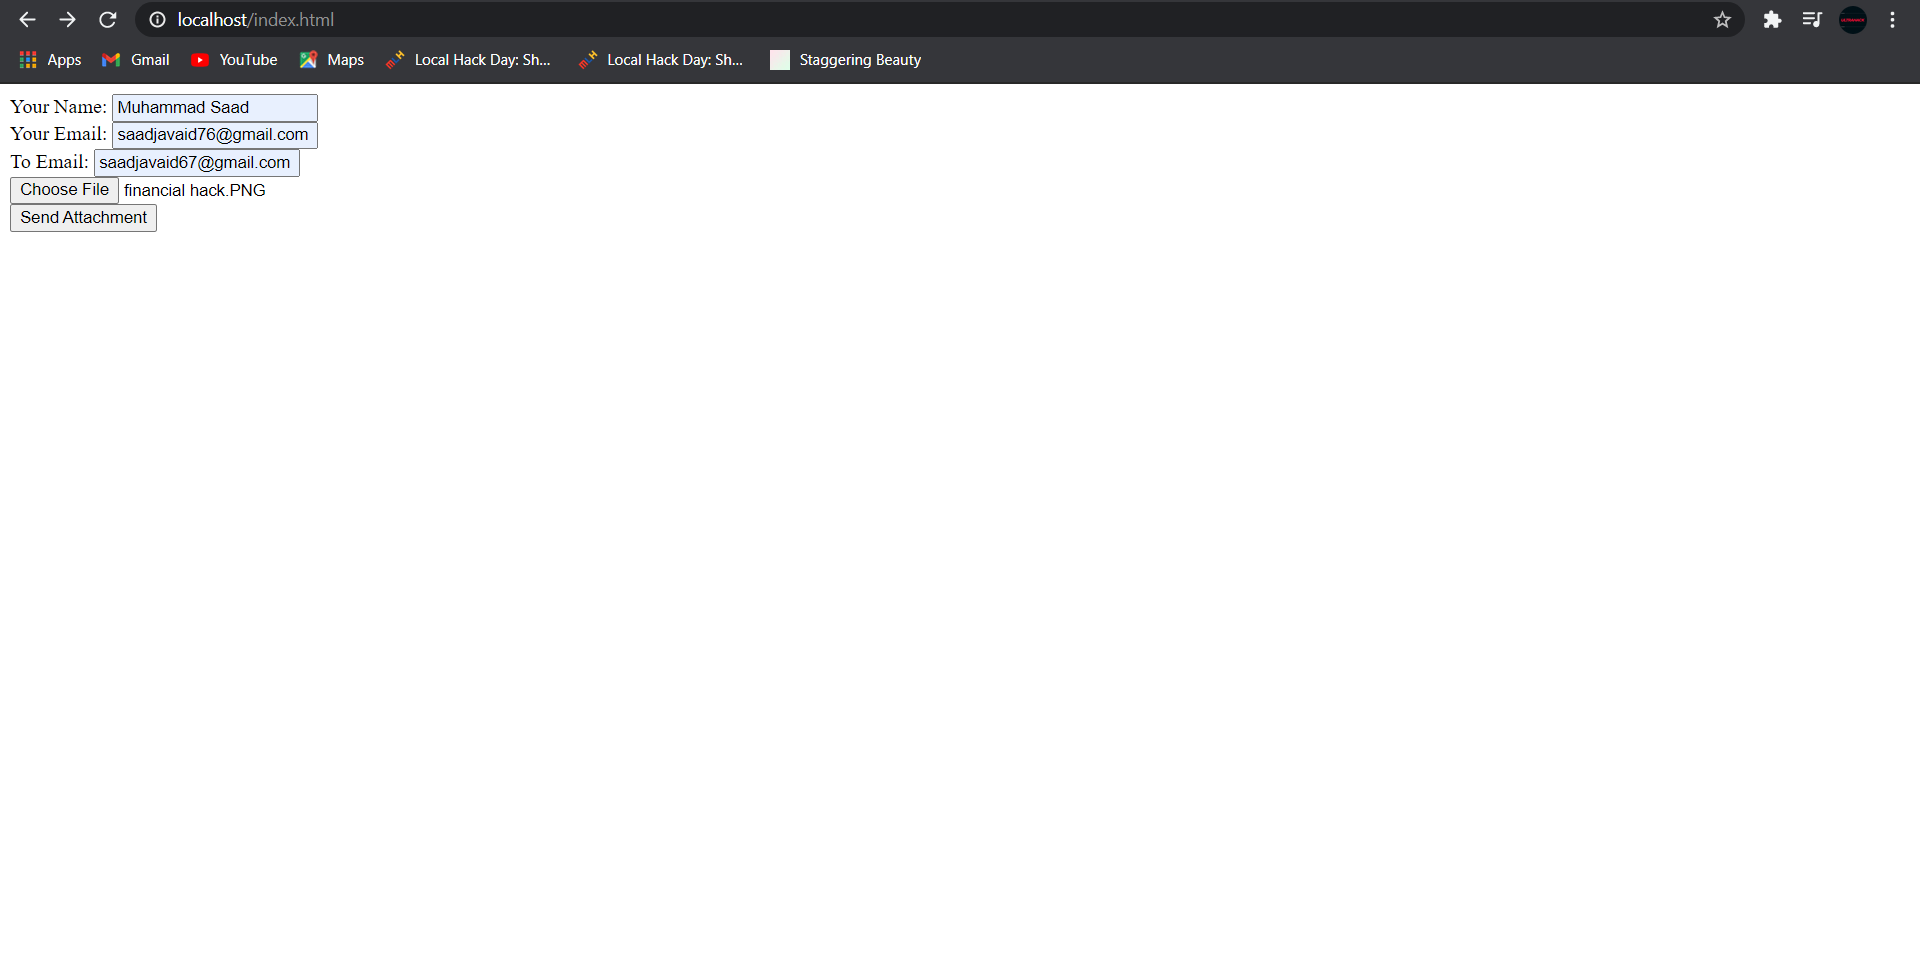Select the Your Name input field
The image size is (1920, 977).
213,107
